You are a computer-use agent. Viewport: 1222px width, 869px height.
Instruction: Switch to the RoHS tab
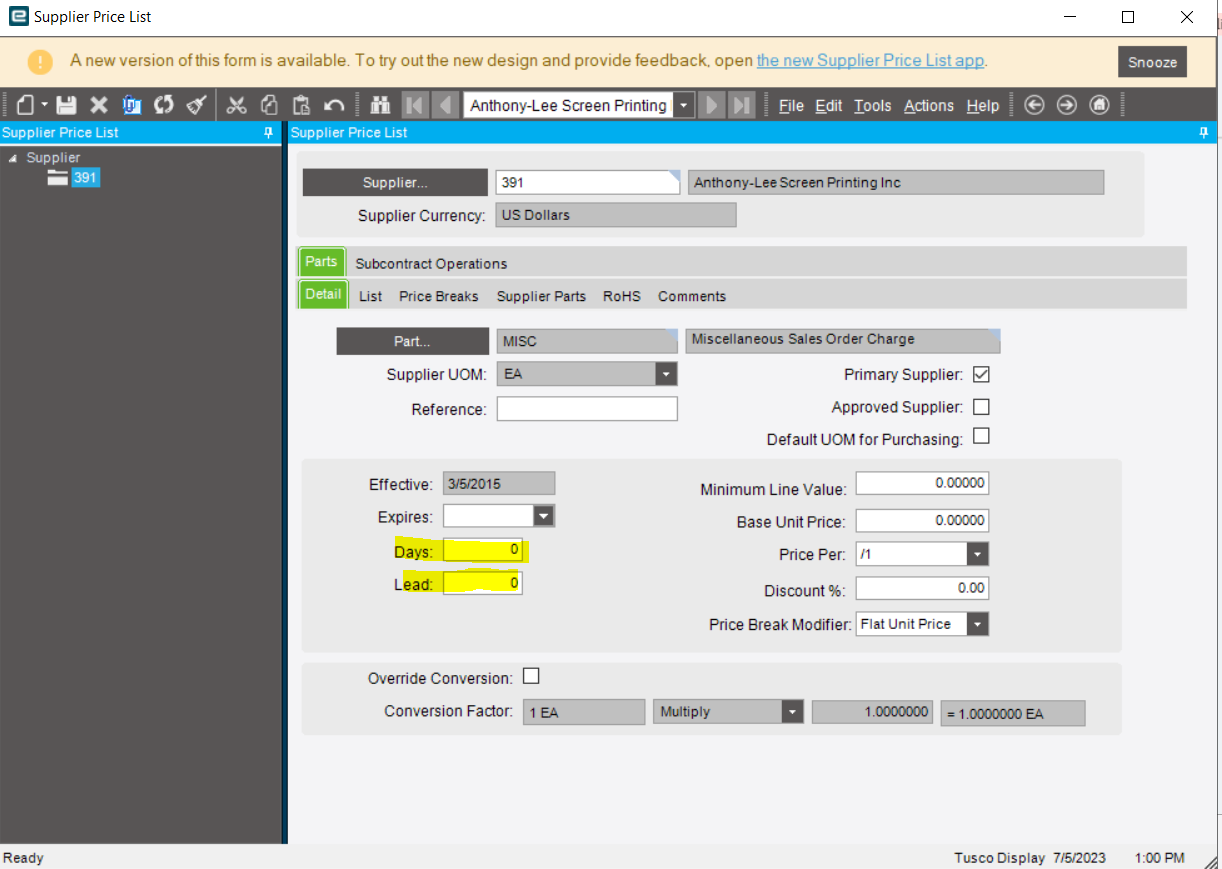621,296
